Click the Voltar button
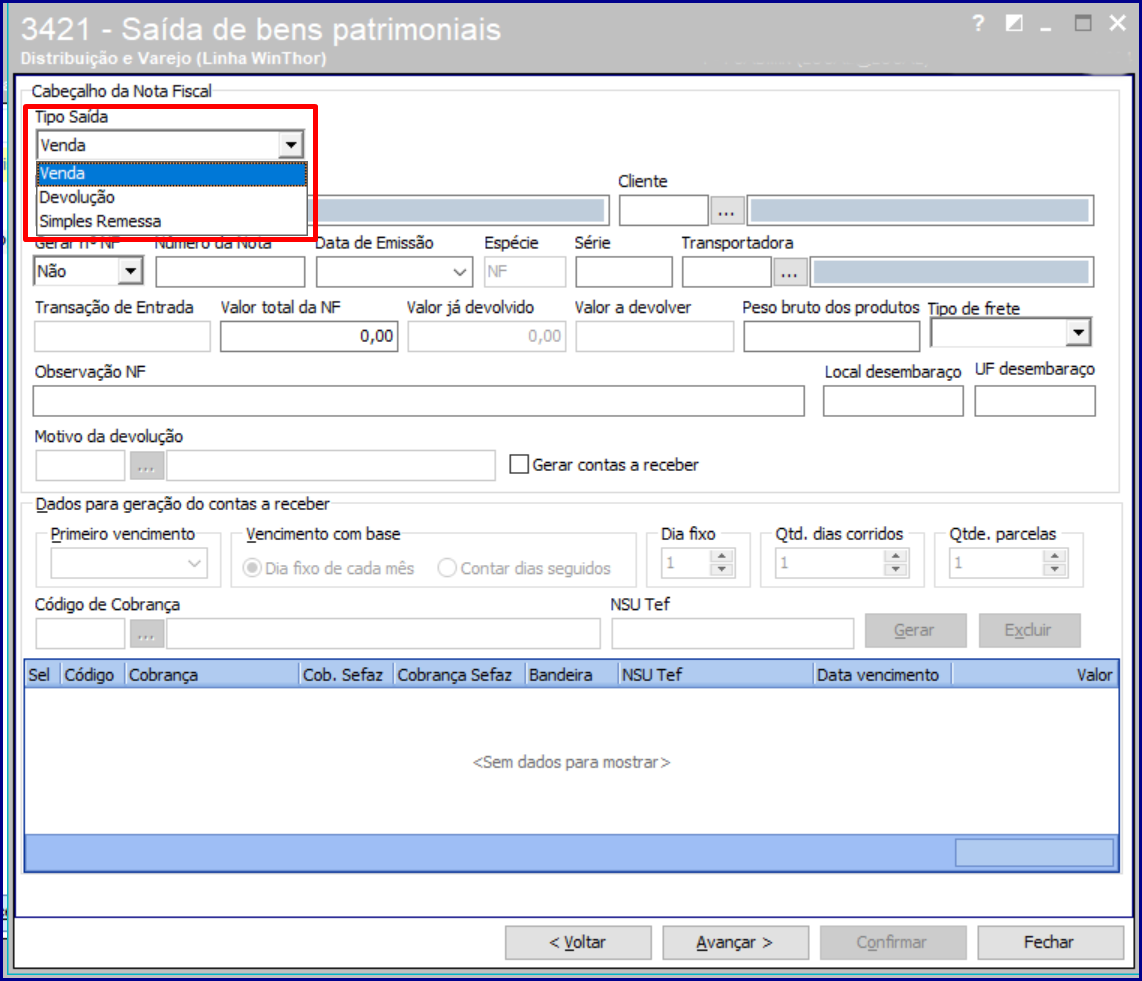This screenshot has height=981, width=1142. pyautogui.click(x=578, y=942)
